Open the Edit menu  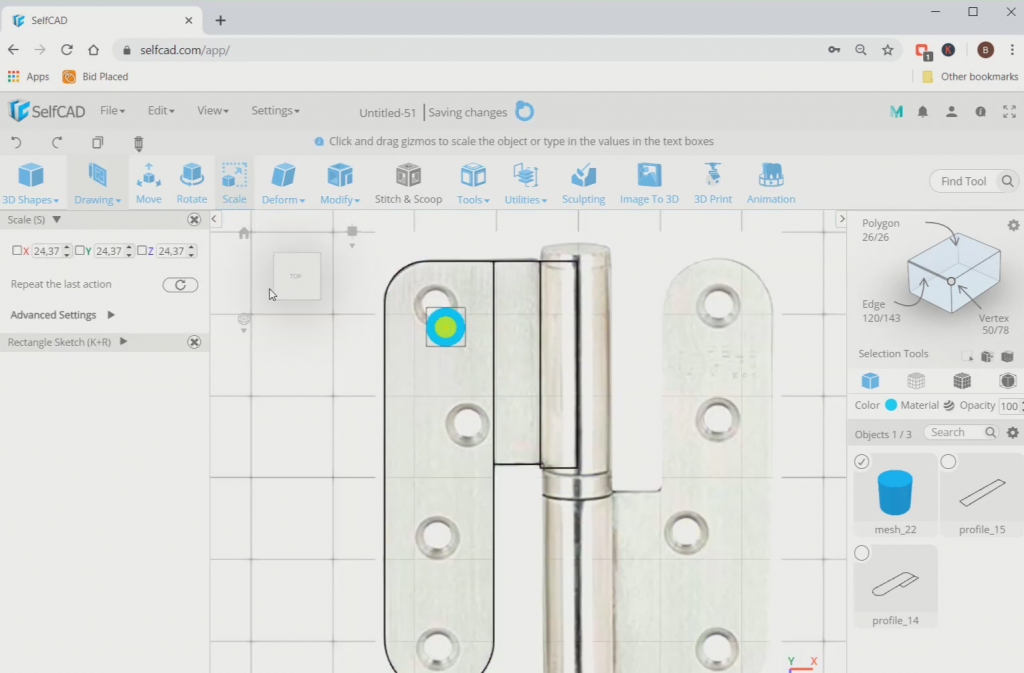tap(159, 111)
